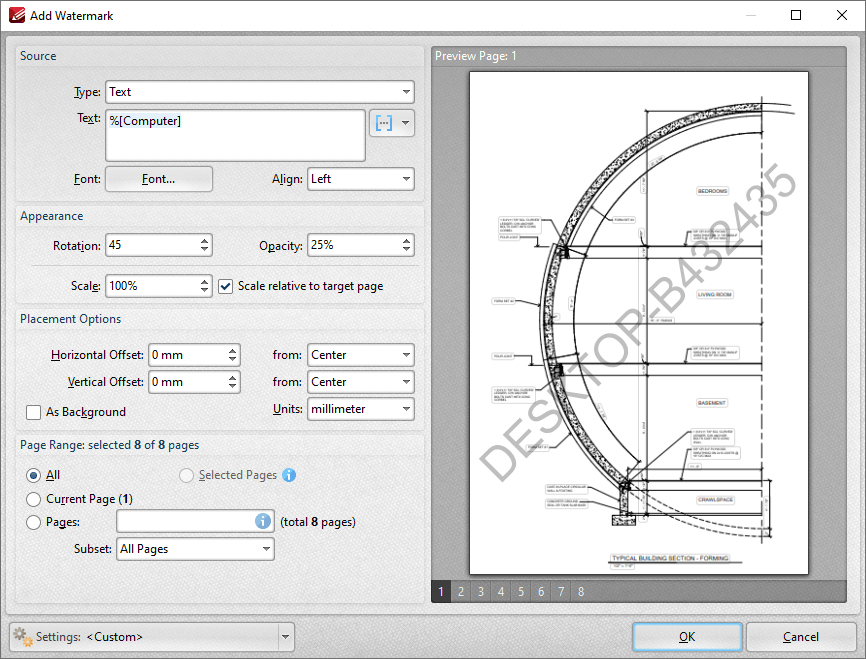Click OK to apply the watermark
This screenshot has width=866, height=659.
[687, 637]
